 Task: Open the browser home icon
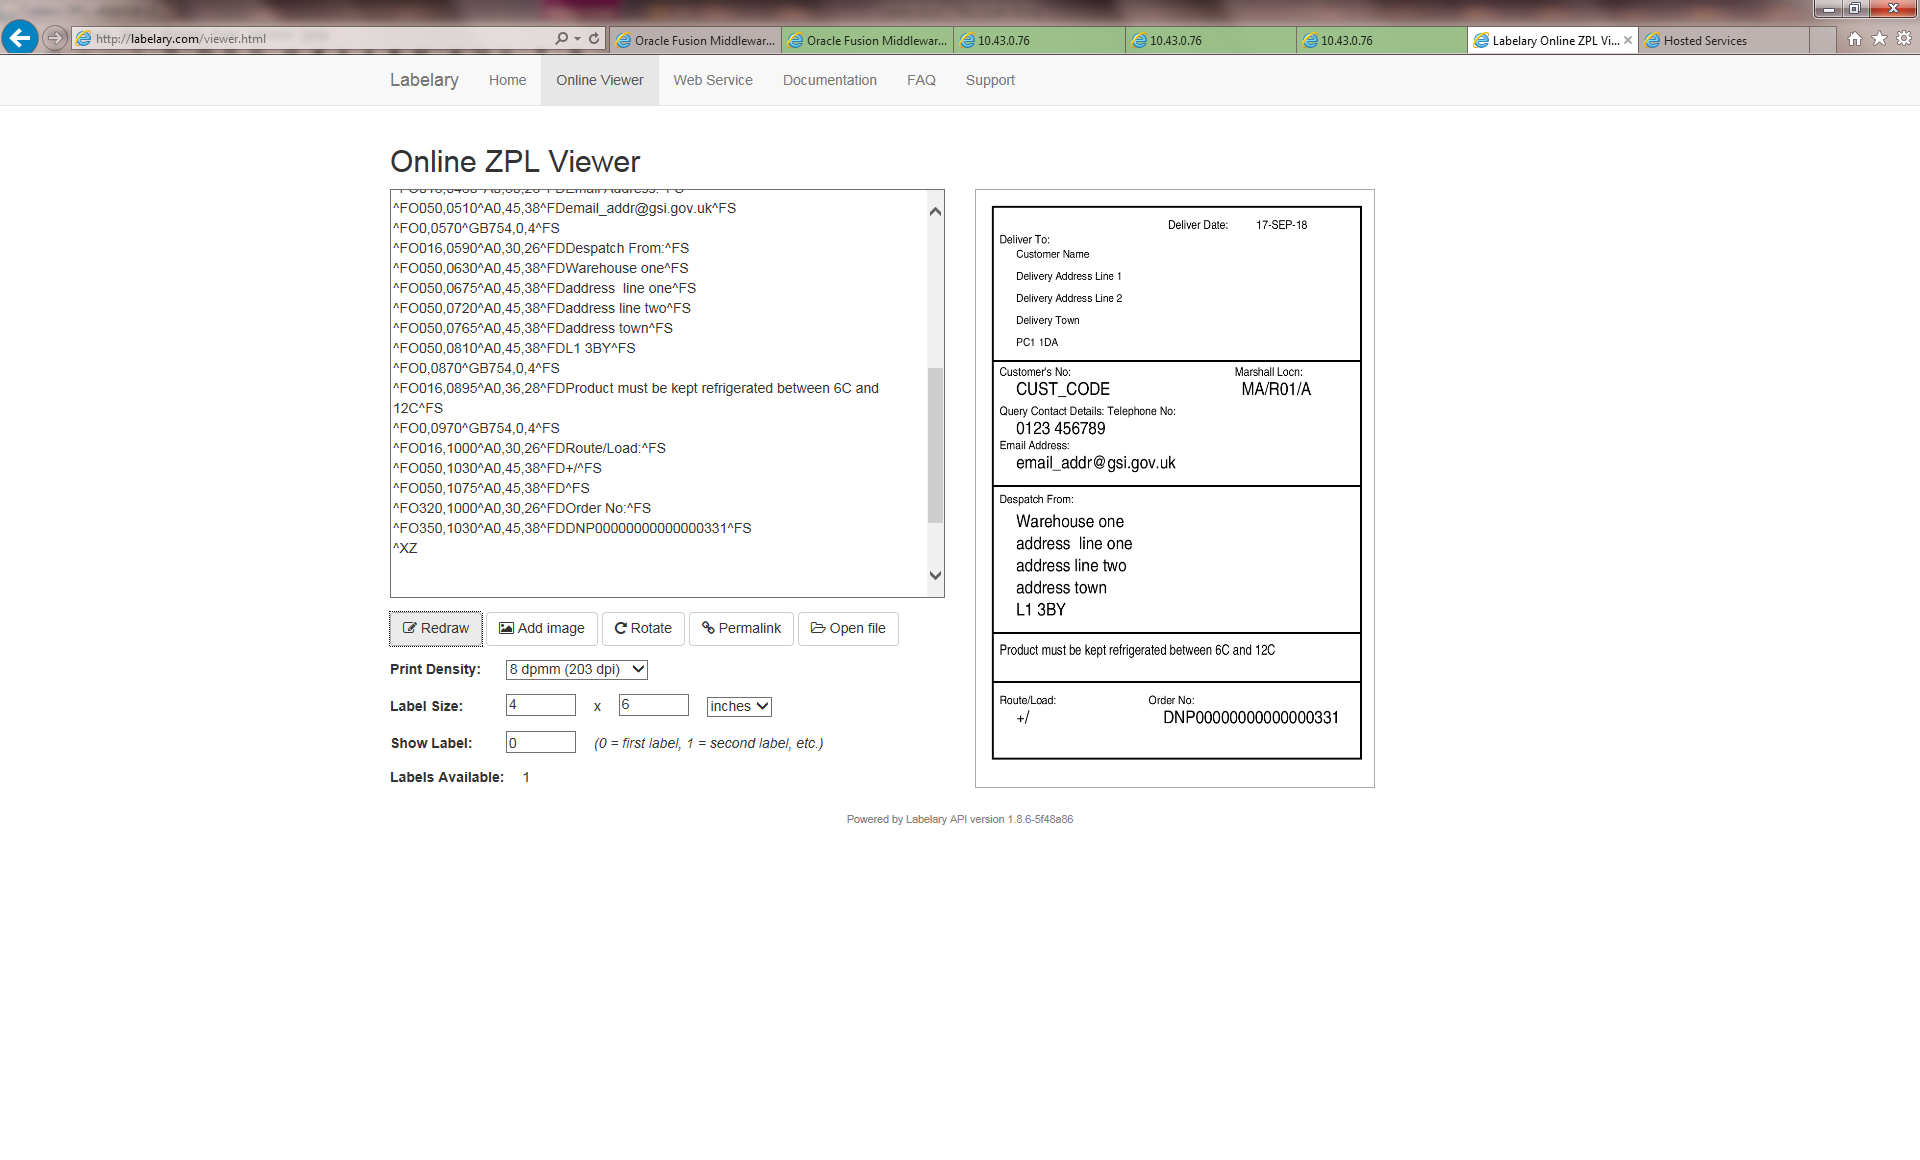click(1855, 38)
